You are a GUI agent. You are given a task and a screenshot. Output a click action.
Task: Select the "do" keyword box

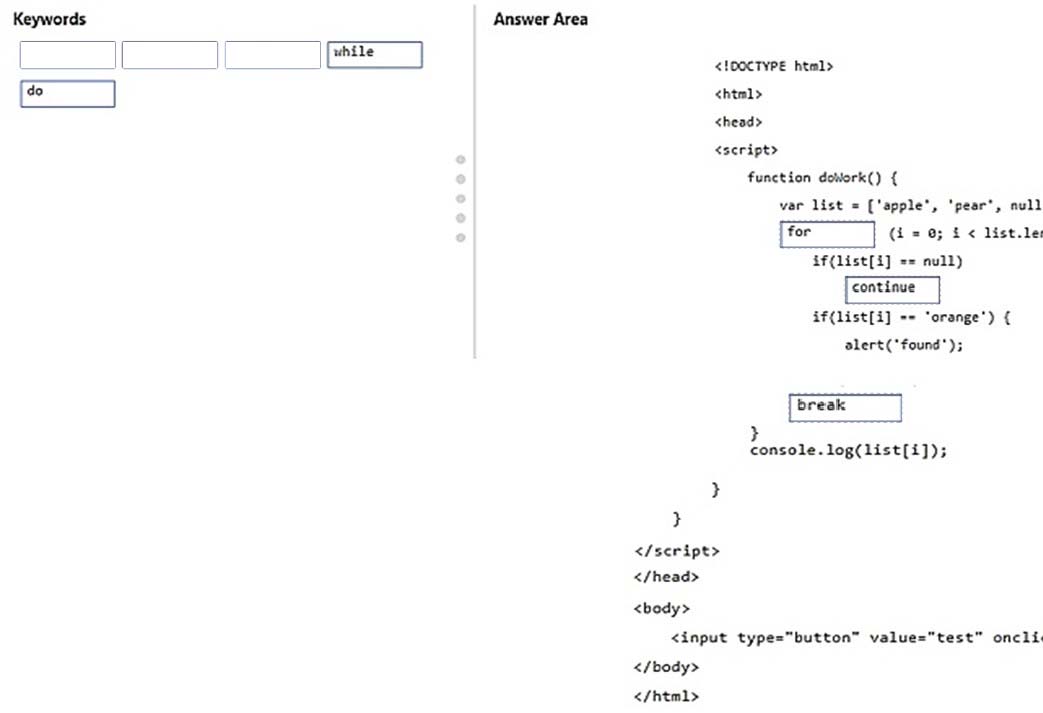tap(68, 94)
